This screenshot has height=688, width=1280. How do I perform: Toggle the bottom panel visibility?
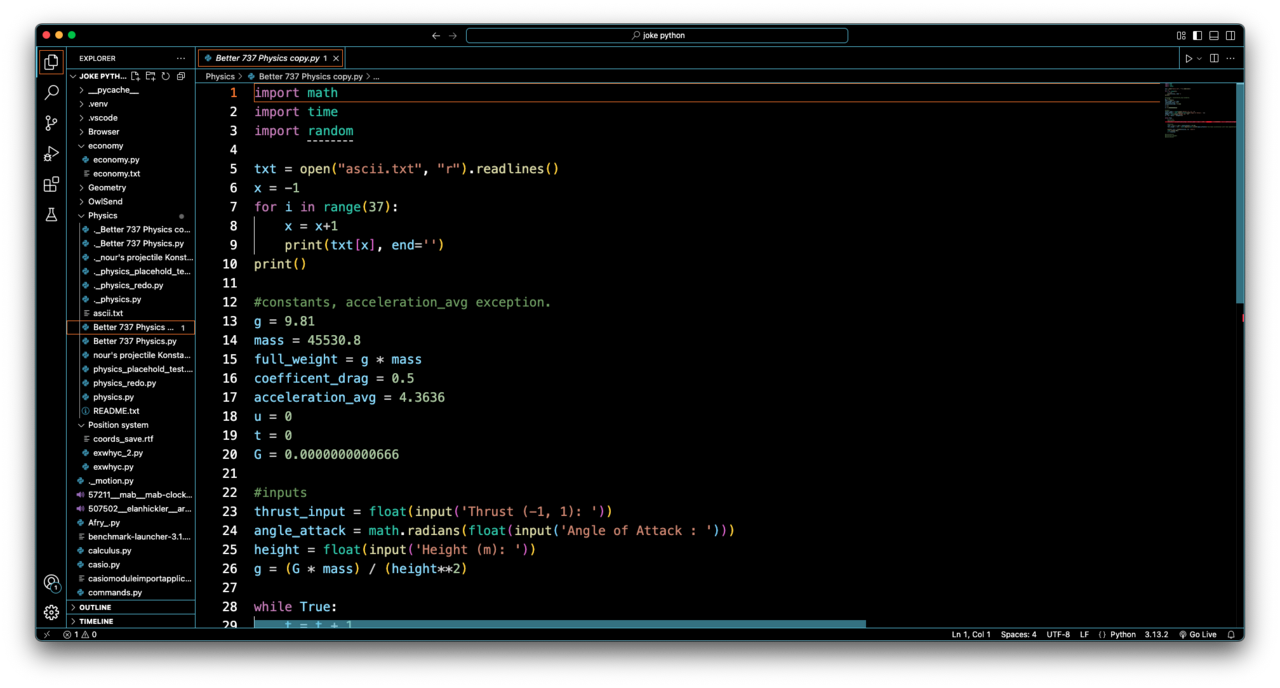[x=1214, y=35]
